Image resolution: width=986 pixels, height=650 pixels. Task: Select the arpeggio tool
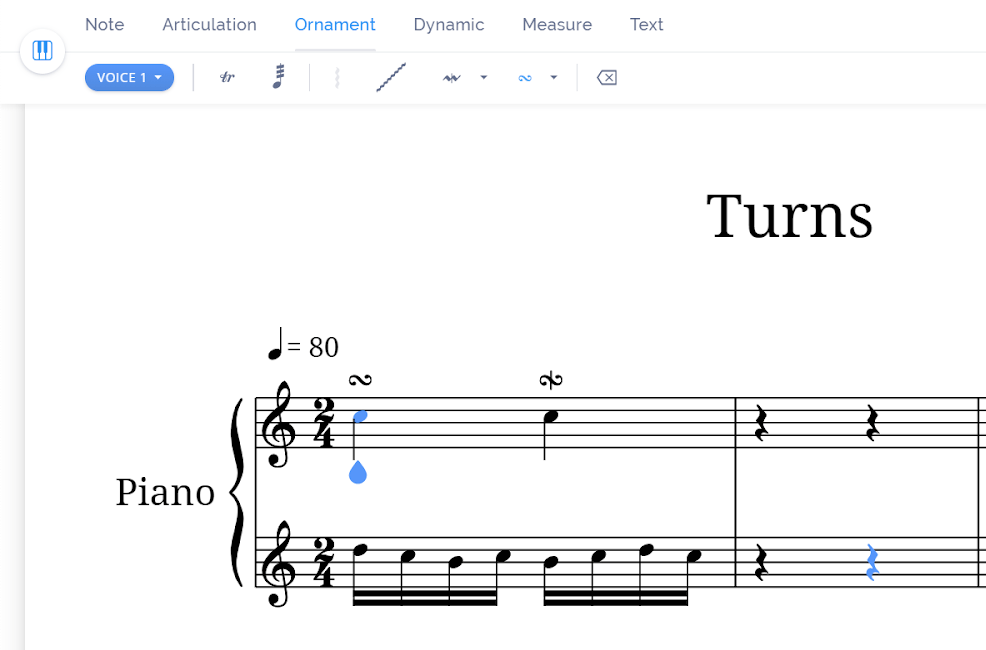pos(337,77)
